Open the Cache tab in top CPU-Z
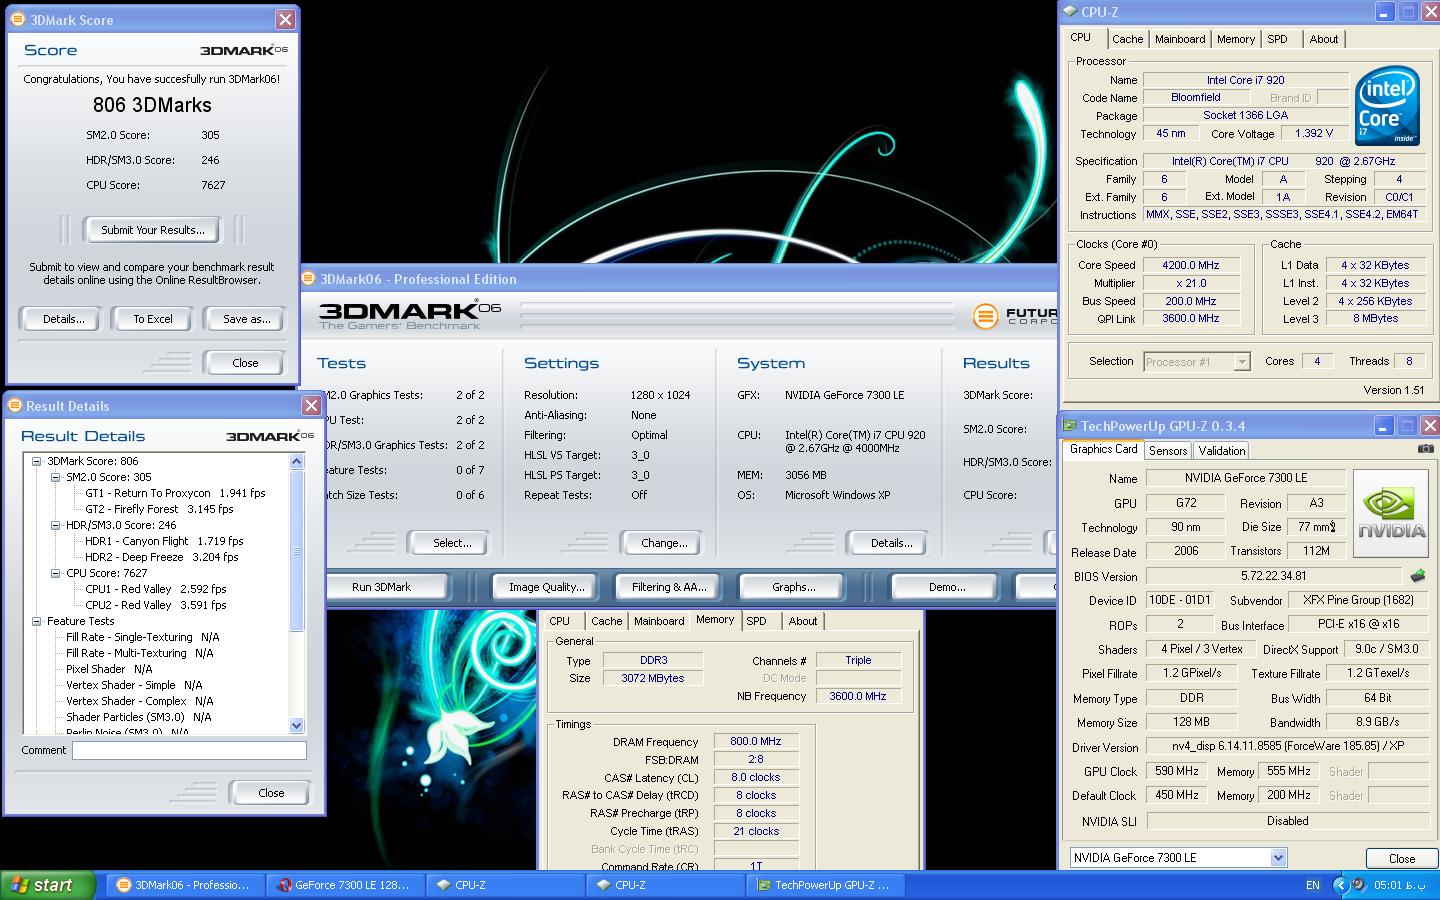1440x900 pixels. pyautogui.click(x=1127, y=39)
